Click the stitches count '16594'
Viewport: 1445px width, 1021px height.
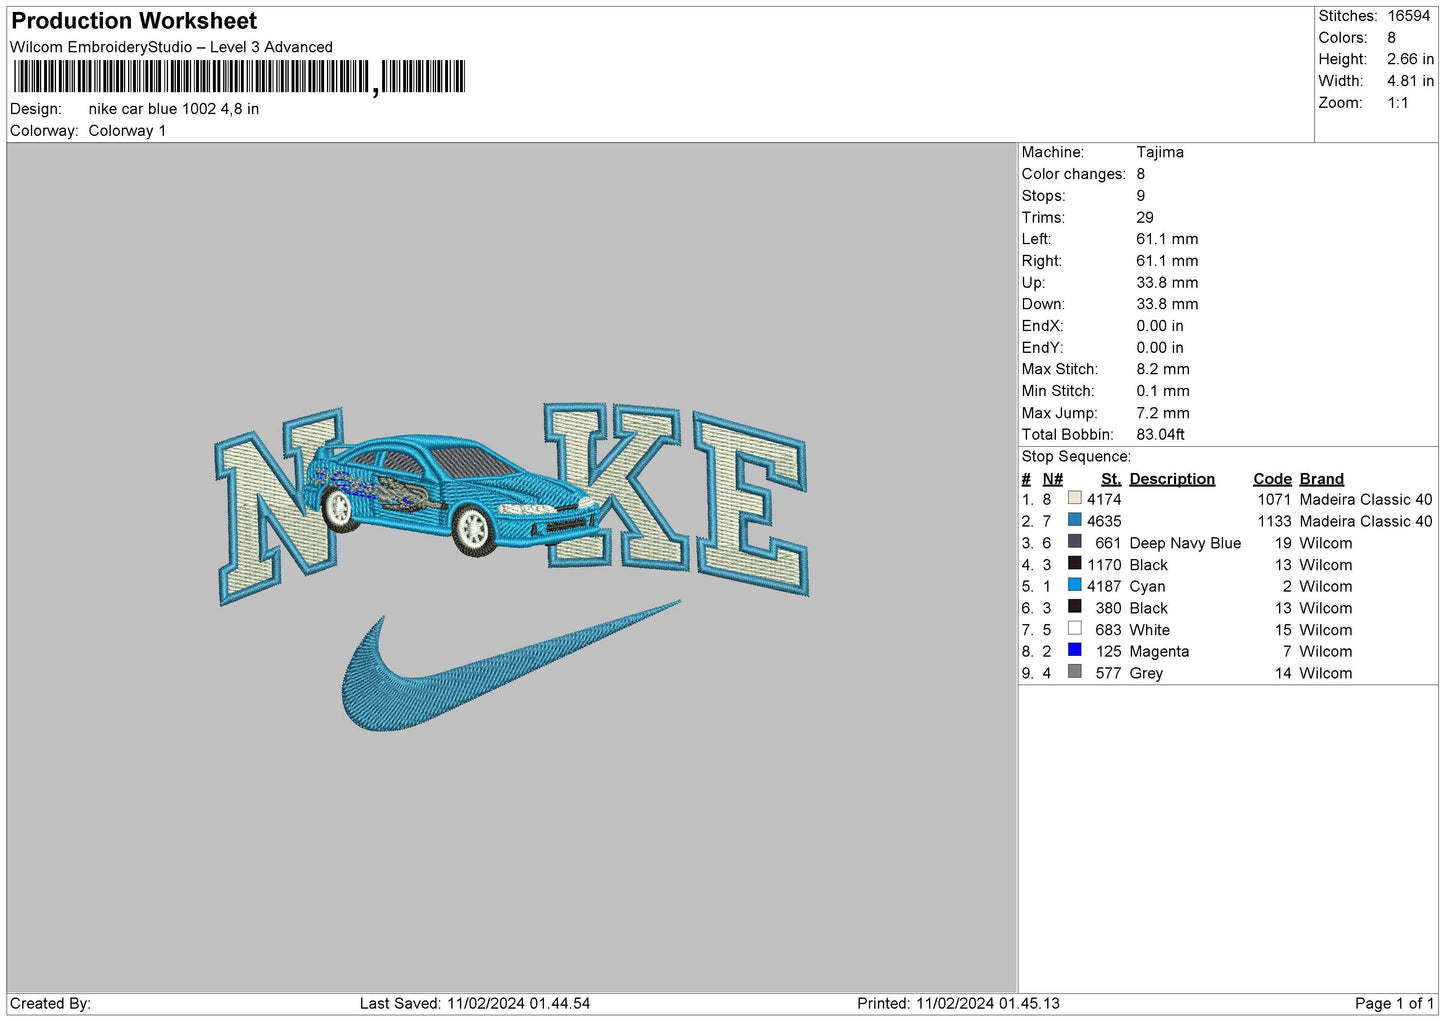point(1409,16)
